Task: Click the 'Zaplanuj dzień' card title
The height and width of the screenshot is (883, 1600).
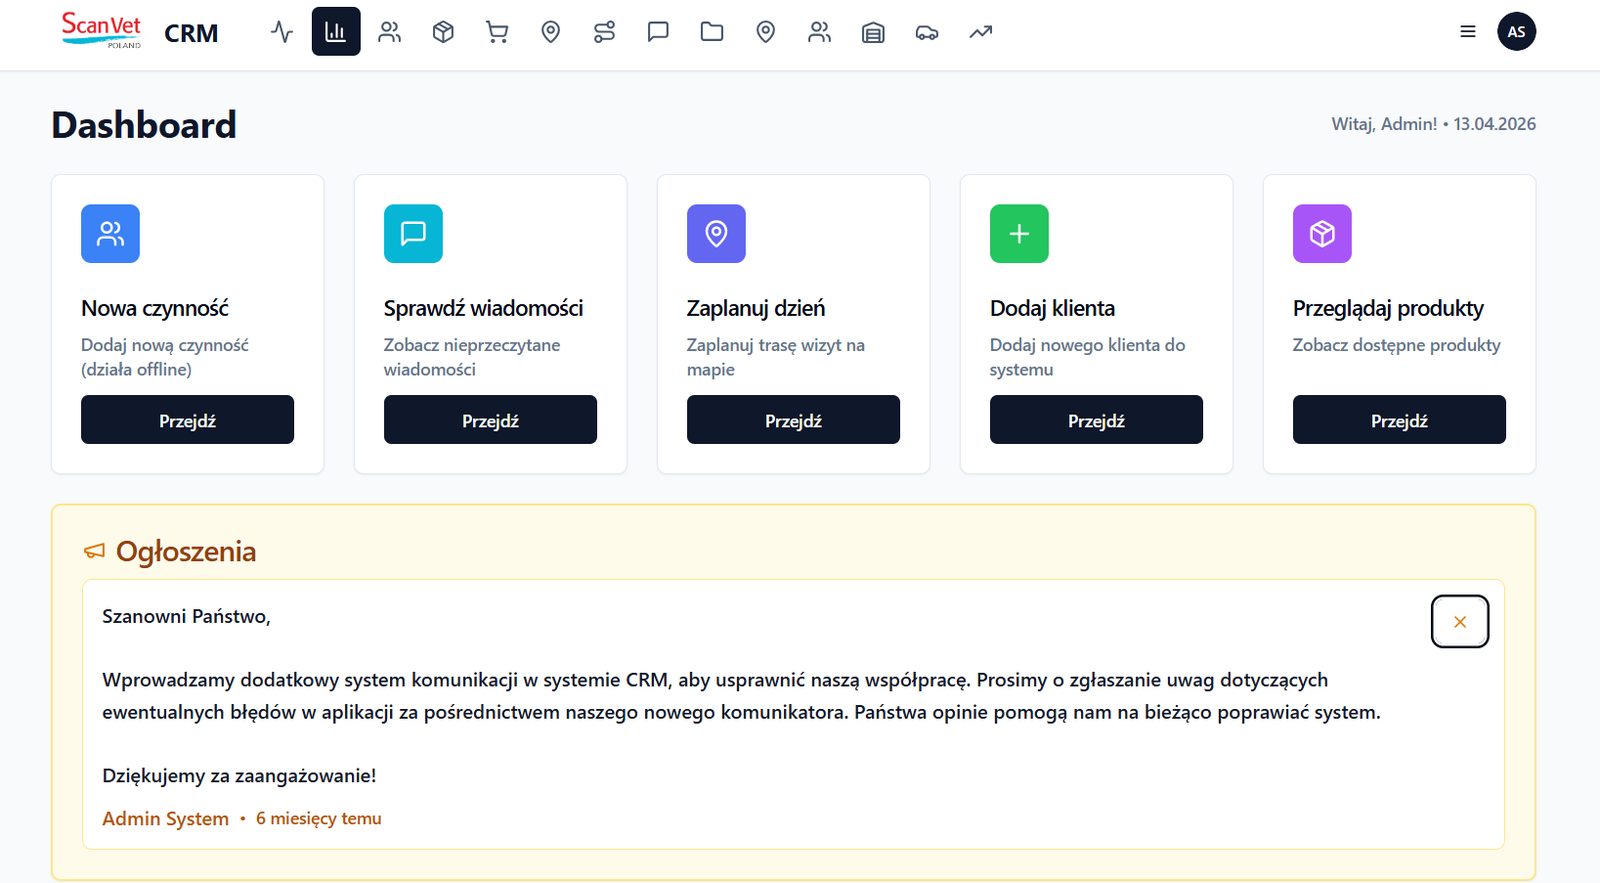Action: [756, 309]
